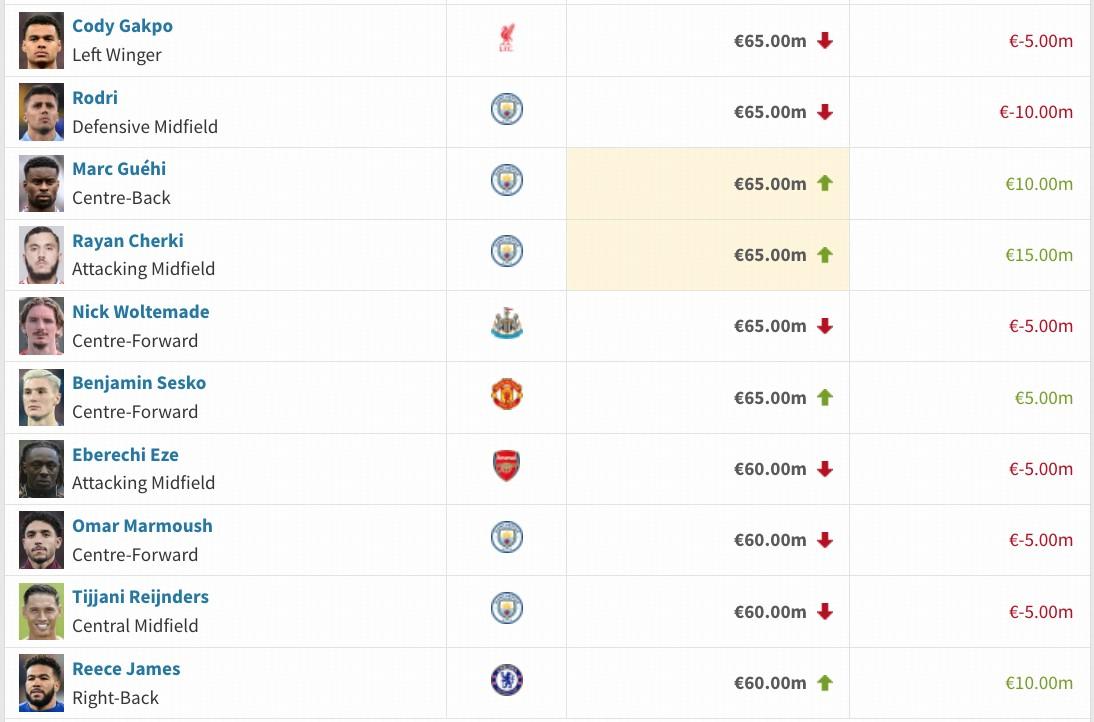Click Manchester City crest beside Omar Marmoush

[506, 539]
